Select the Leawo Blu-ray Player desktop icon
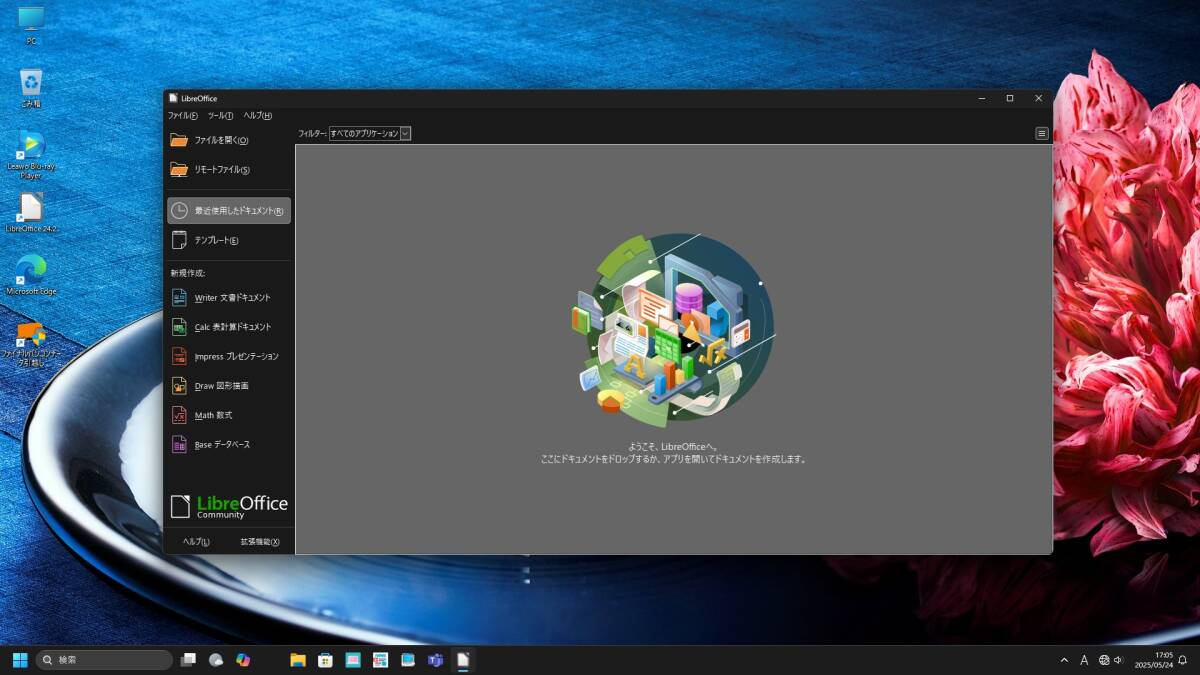 coord(31,155)
